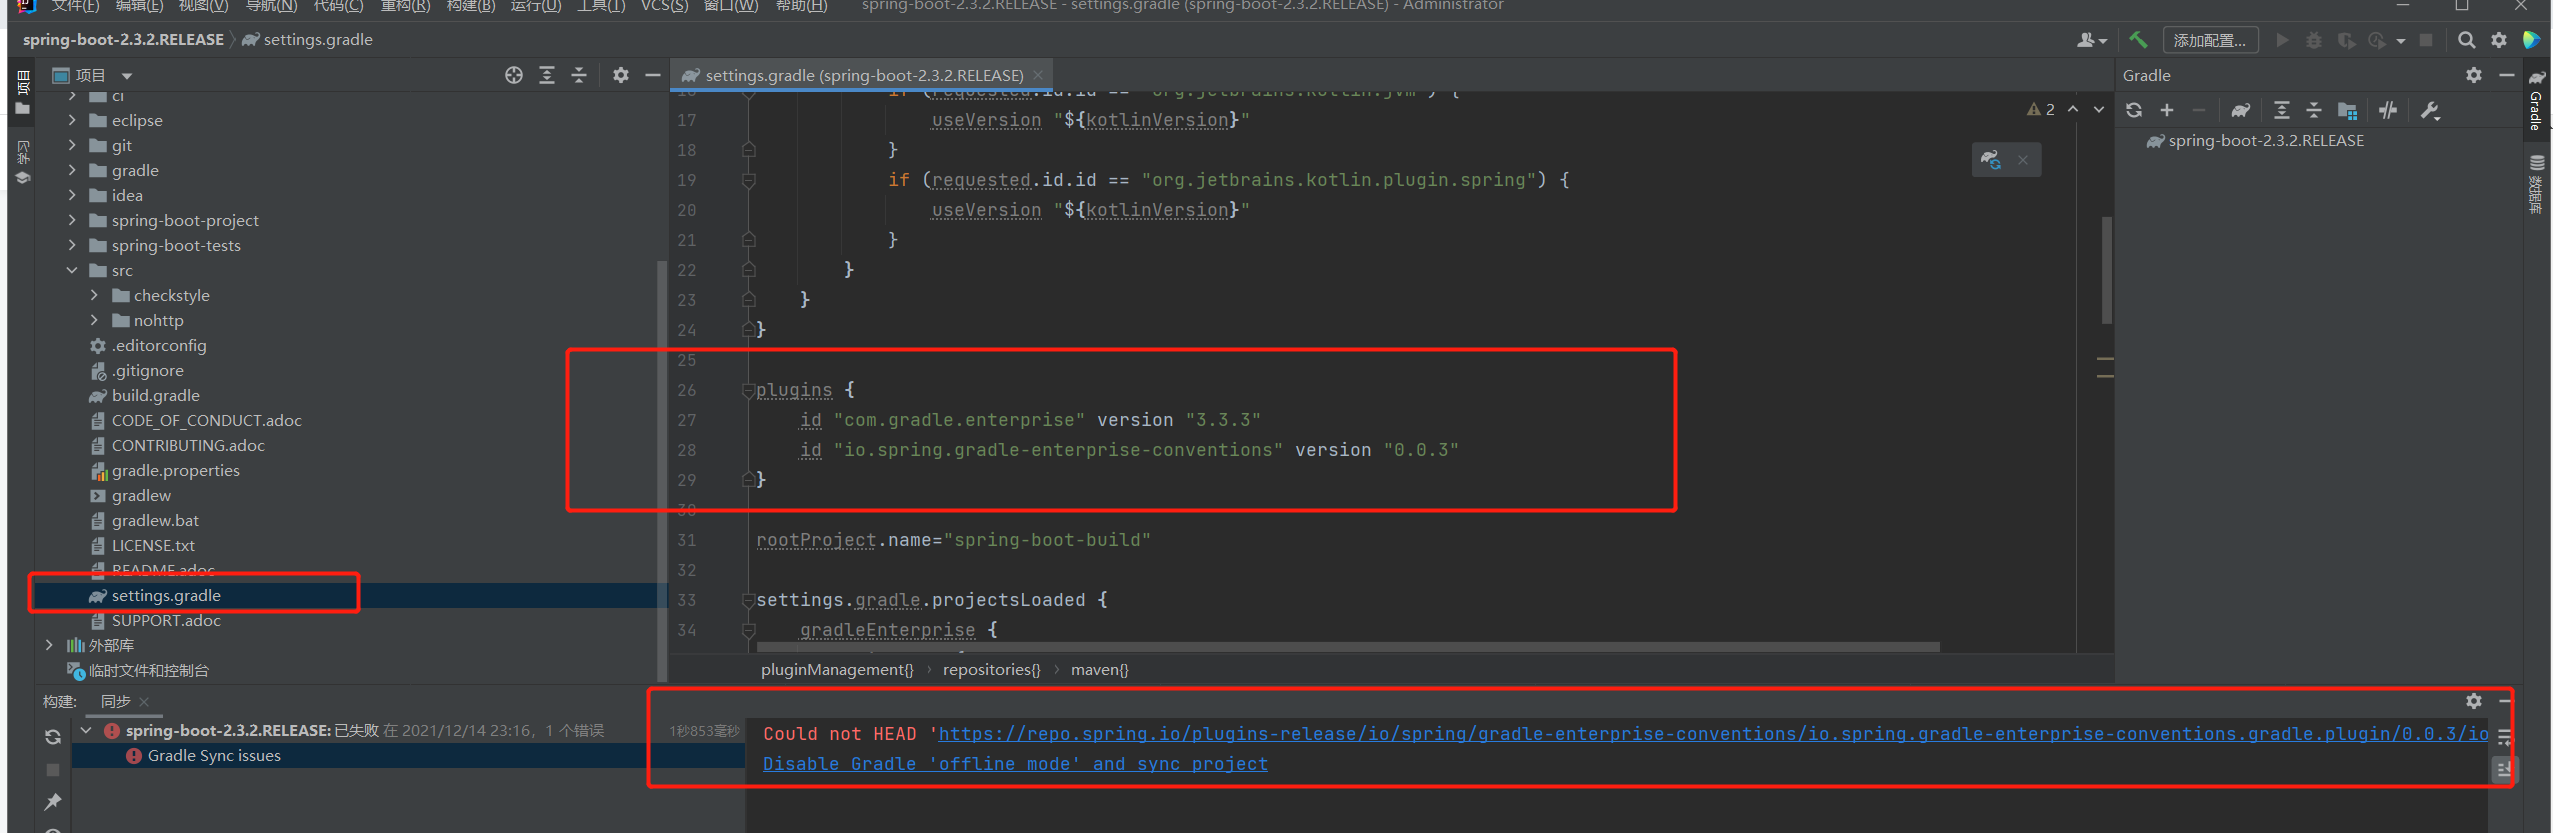Click the Gradle dependencies folder icon
Viewport: 2553px width, 833px height.
(2347, 110)
